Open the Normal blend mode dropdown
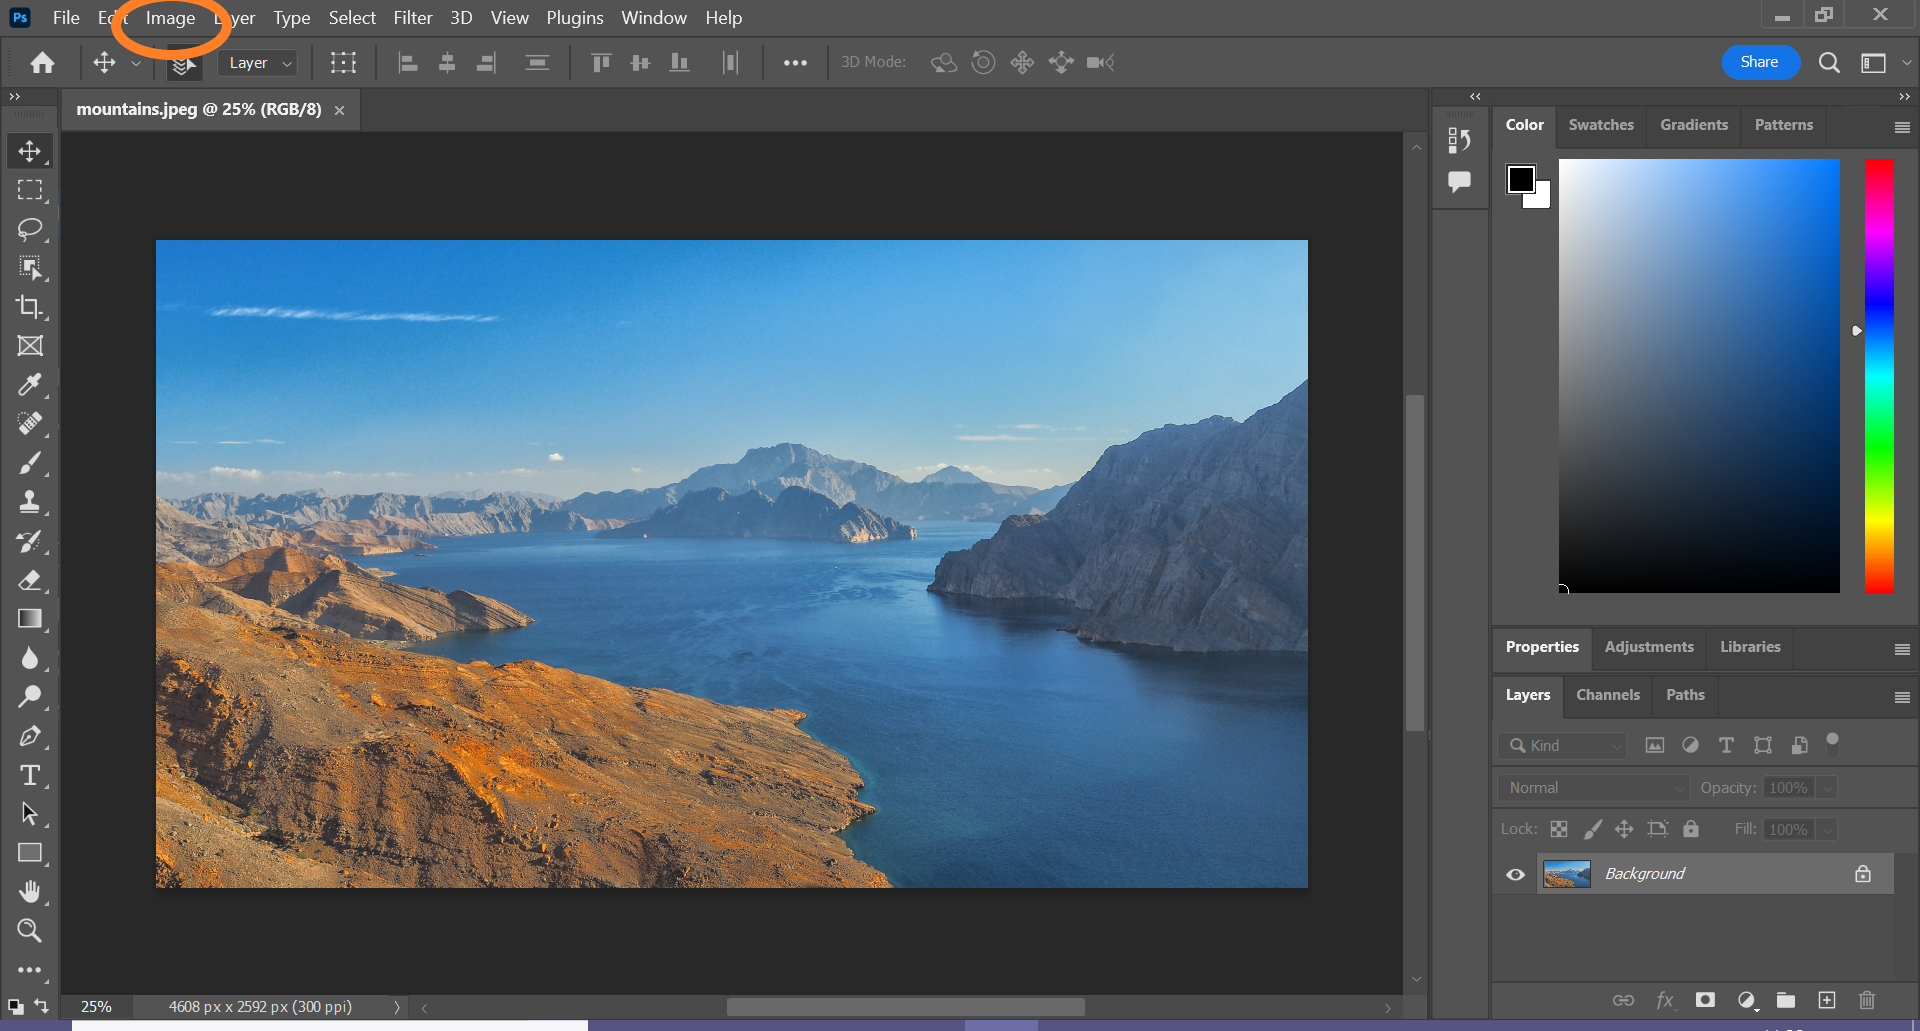 tap(1593, 788)
